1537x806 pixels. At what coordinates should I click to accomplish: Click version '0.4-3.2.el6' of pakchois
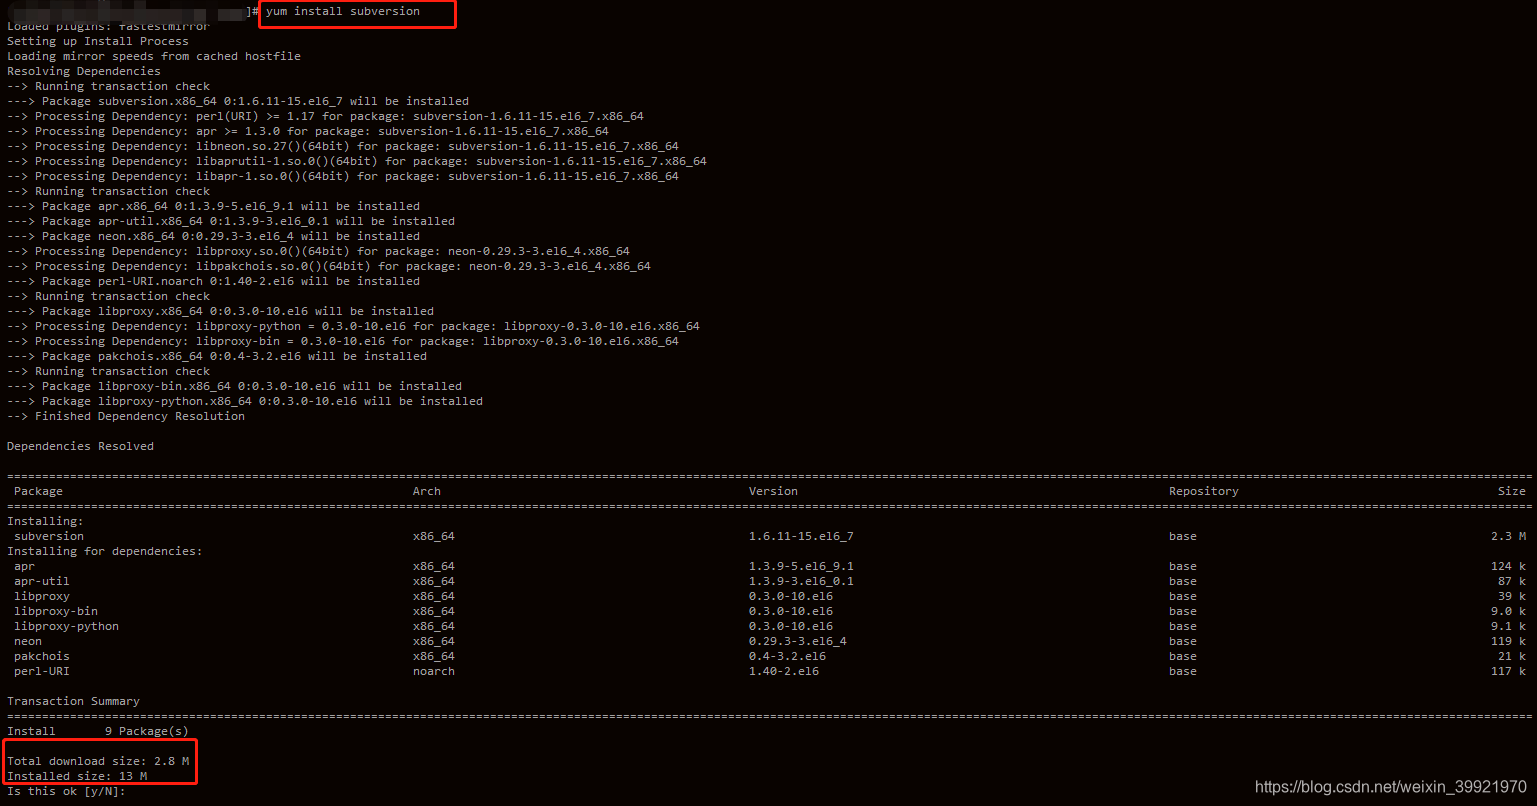tap(787, 656)
